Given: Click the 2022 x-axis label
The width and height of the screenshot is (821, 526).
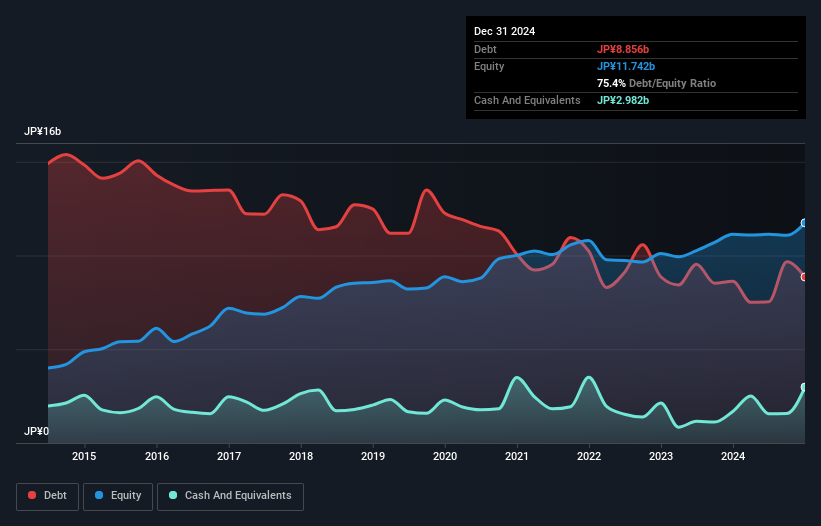Looking at the screenshot, I should click(x=589, y=456).
